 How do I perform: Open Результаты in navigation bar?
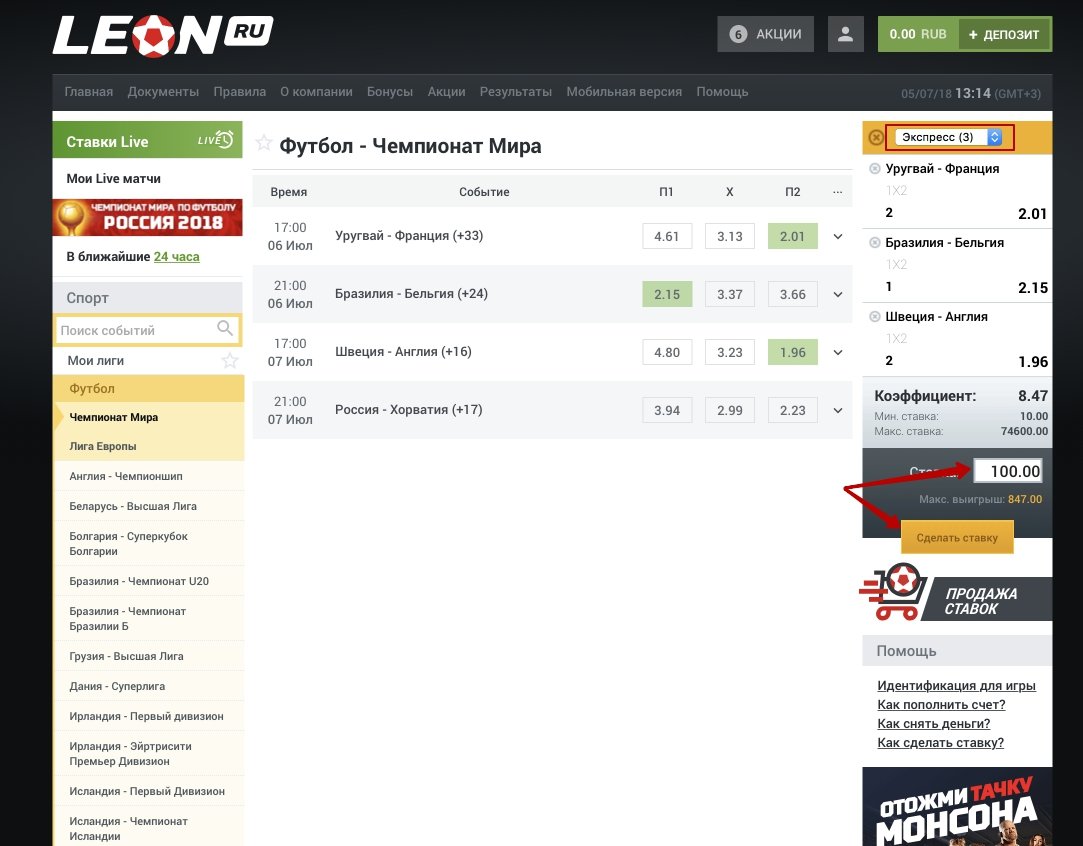click(516, 92)
